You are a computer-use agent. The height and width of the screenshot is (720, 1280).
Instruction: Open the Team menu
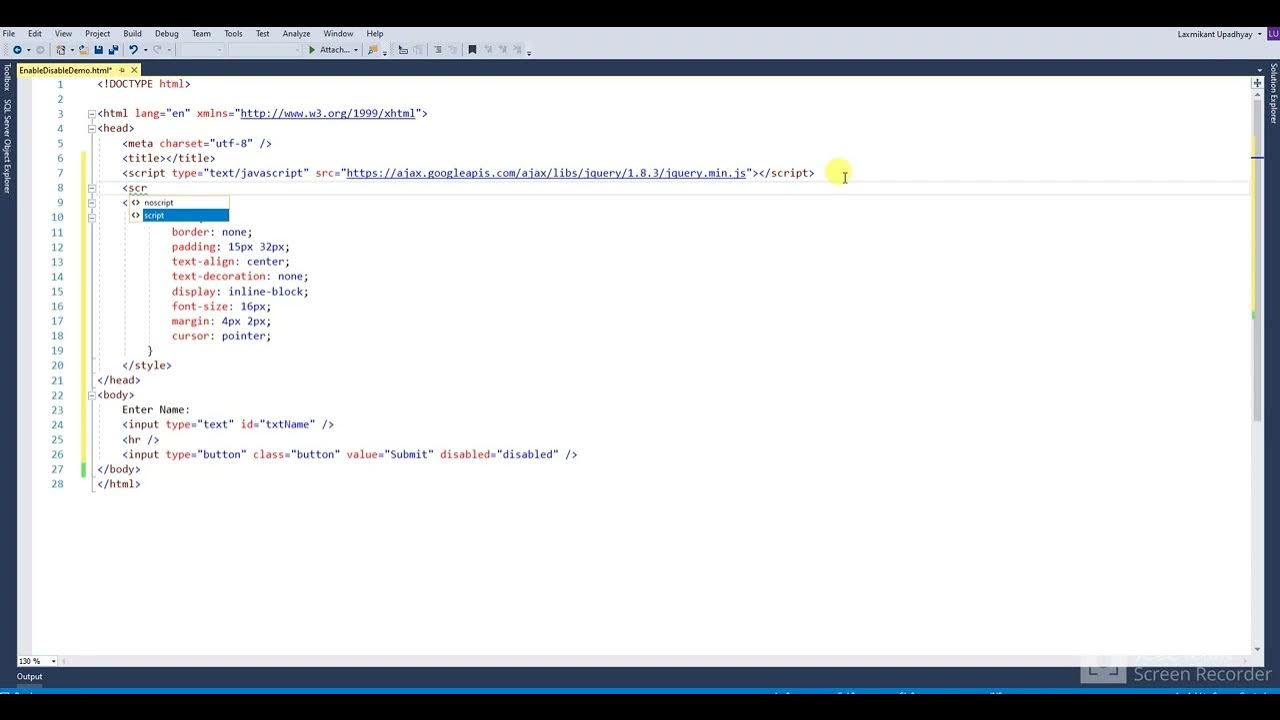[201, 34]
